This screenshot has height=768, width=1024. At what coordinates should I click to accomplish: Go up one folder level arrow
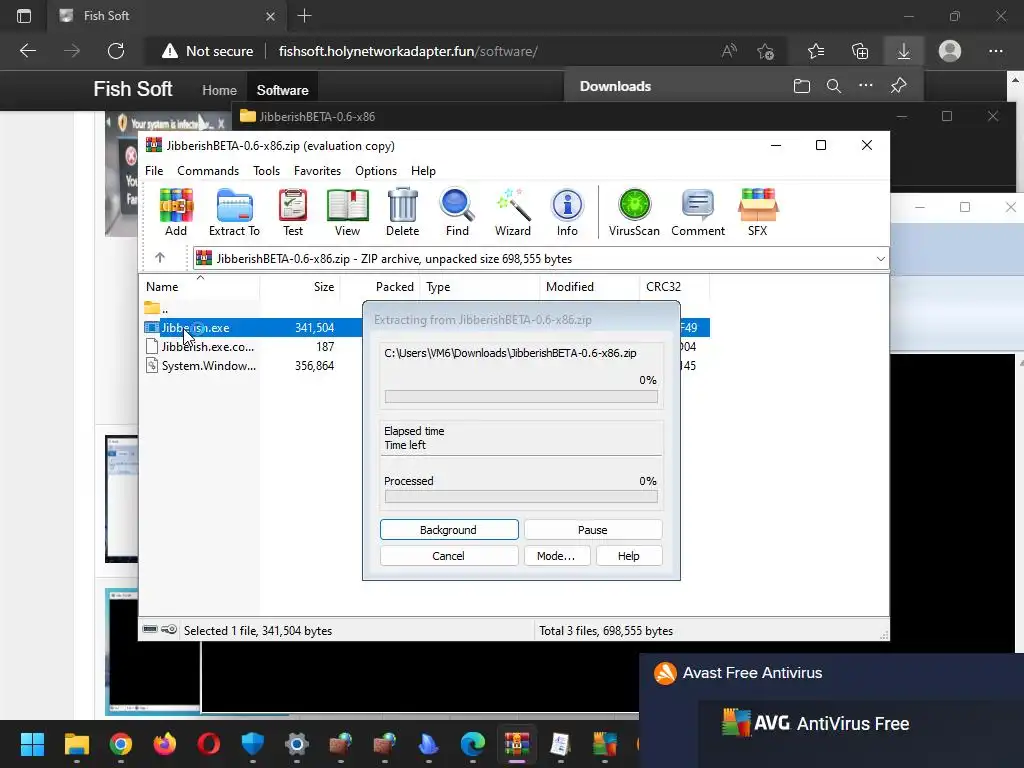click(x=160, y=258)
